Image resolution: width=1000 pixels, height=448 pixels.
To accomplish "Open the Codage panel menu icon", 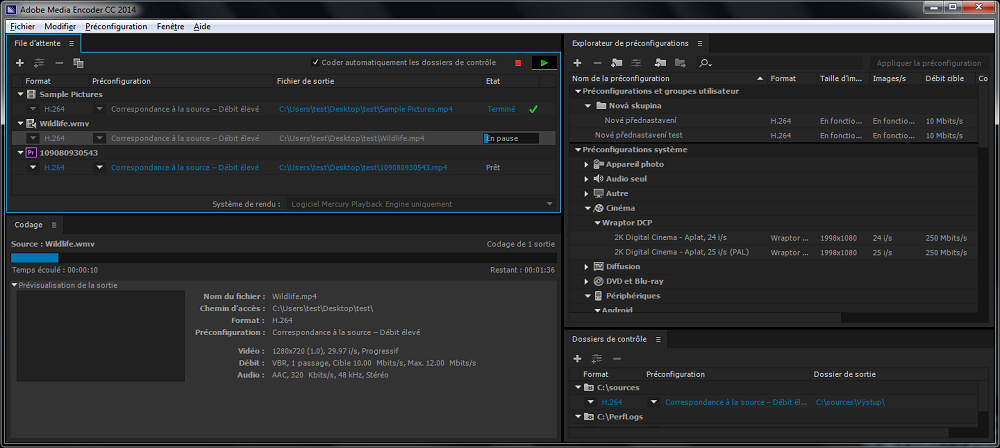I will coord(54,225).
